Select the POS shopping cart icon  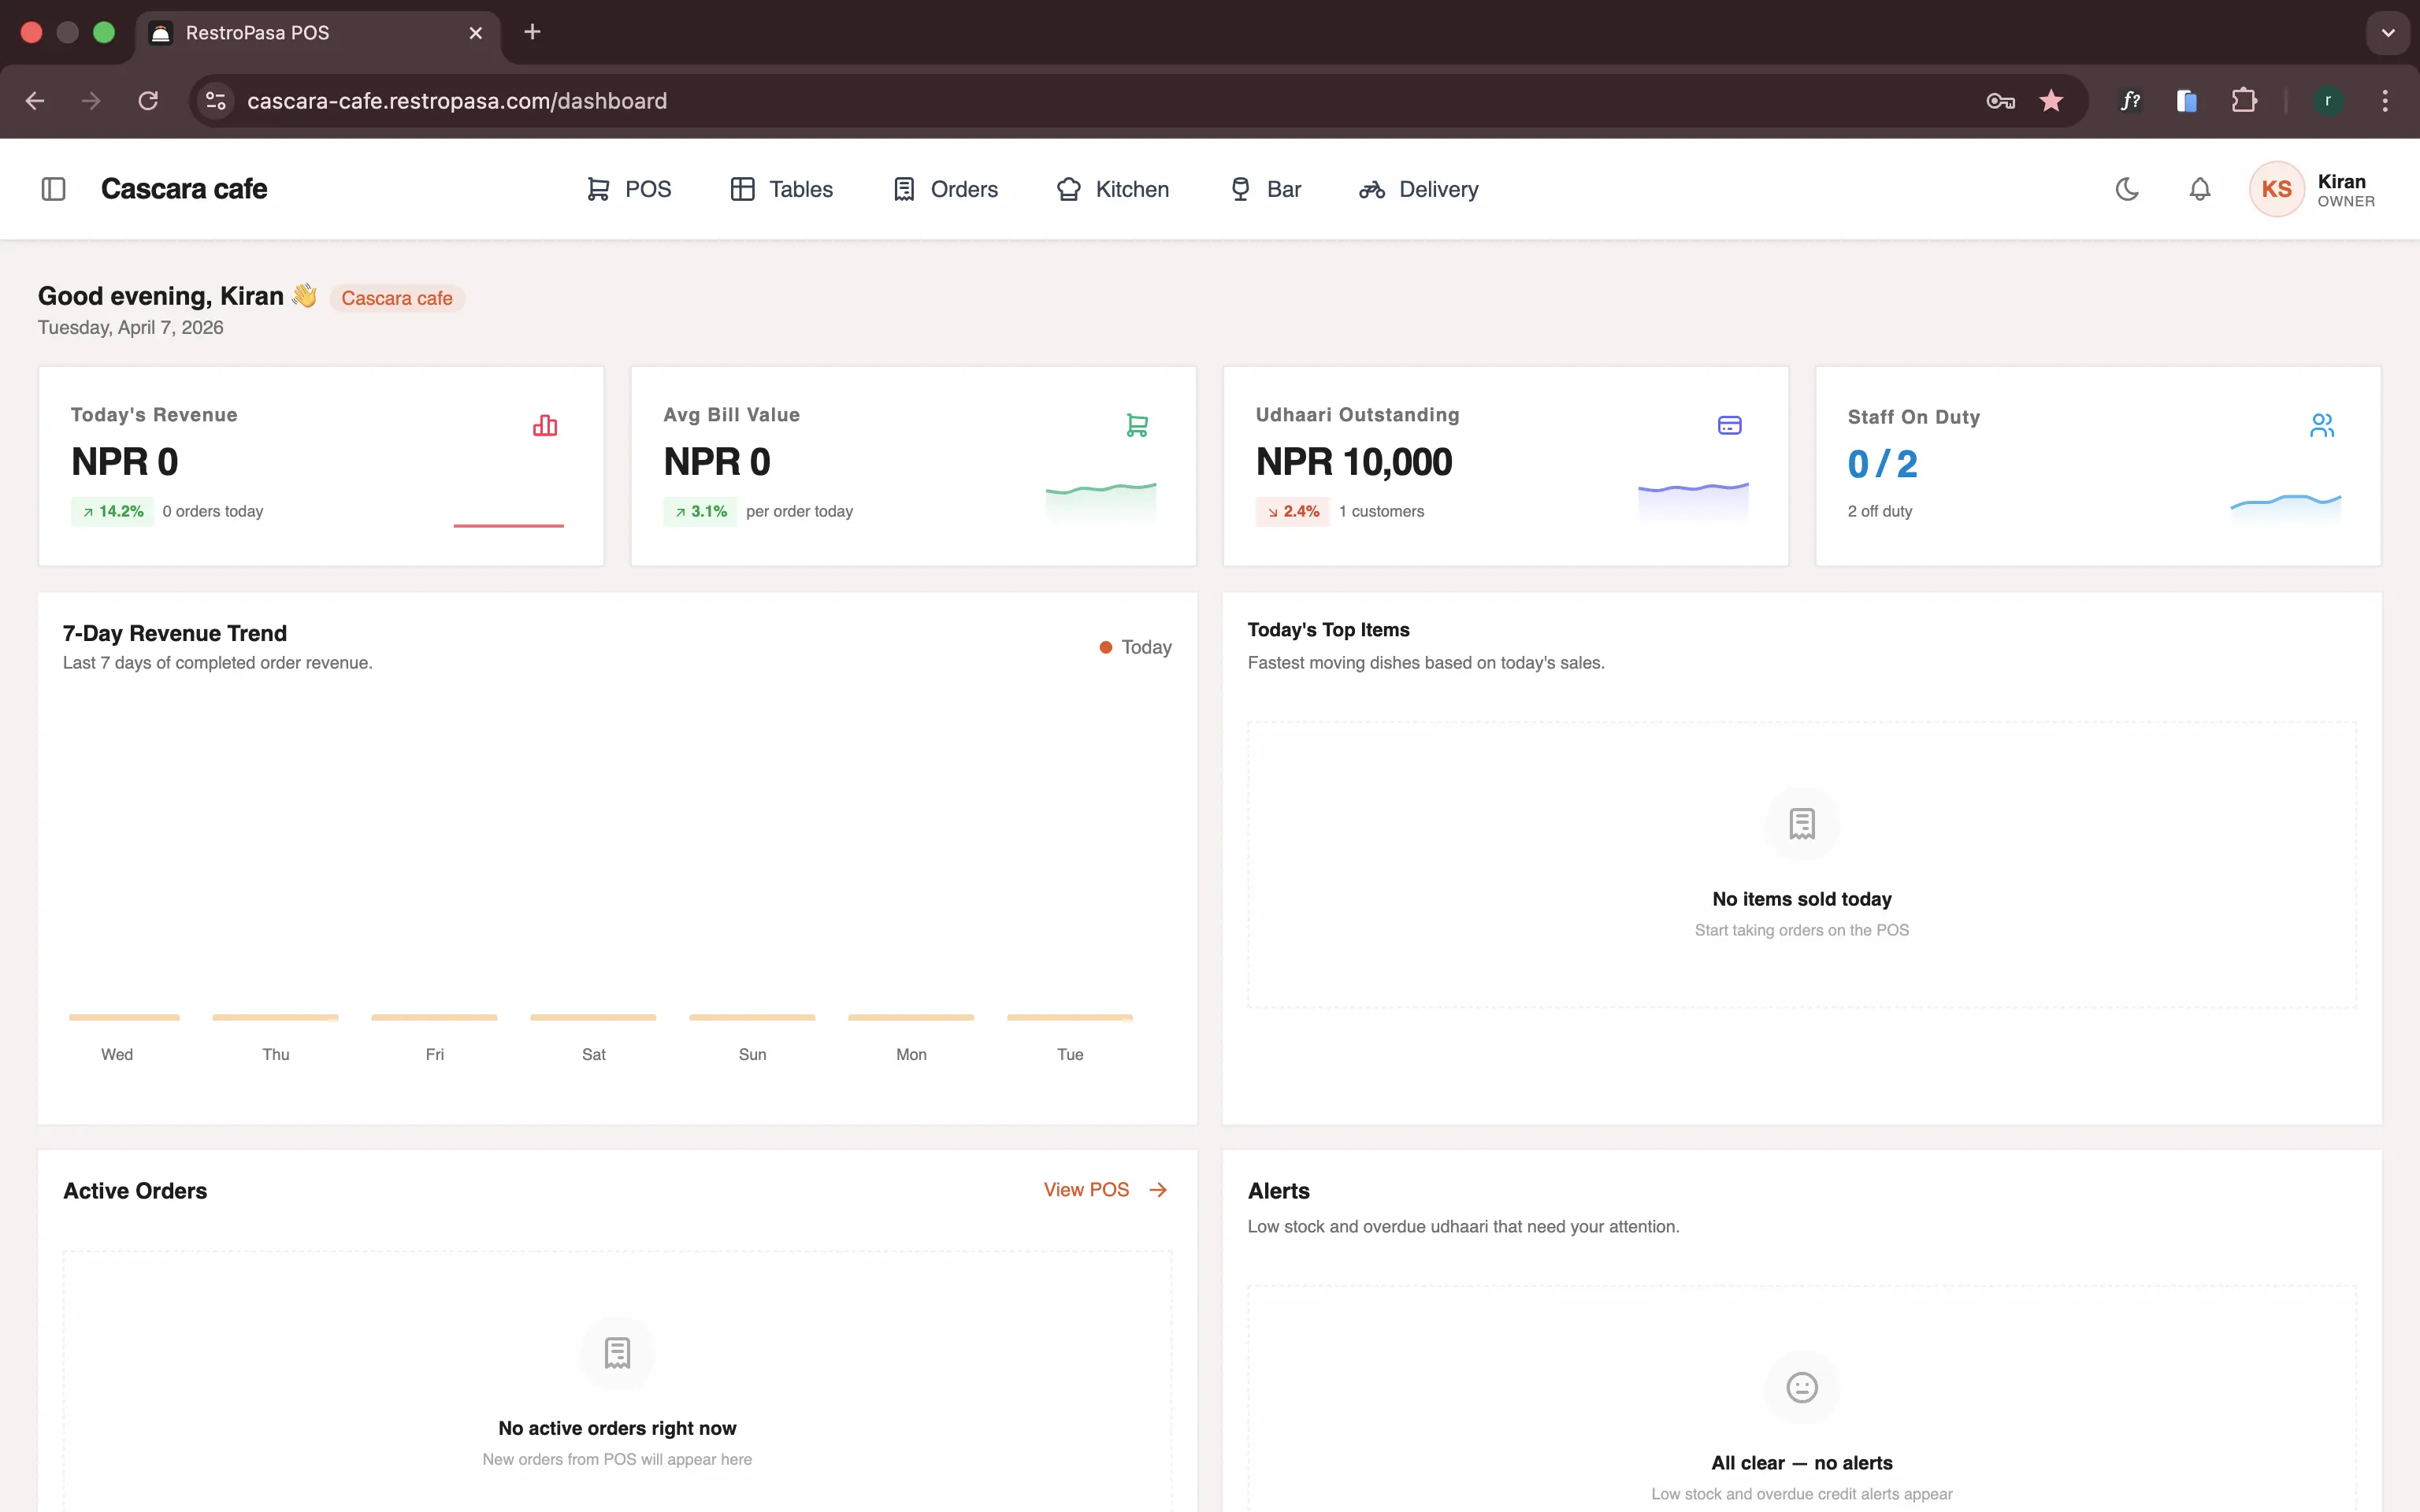(598, 189)
